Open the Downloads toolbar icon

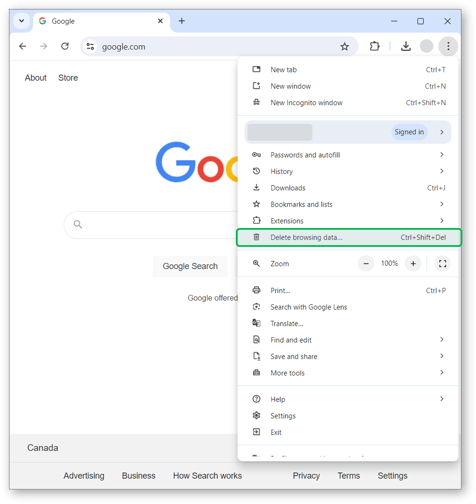(406, 46)
